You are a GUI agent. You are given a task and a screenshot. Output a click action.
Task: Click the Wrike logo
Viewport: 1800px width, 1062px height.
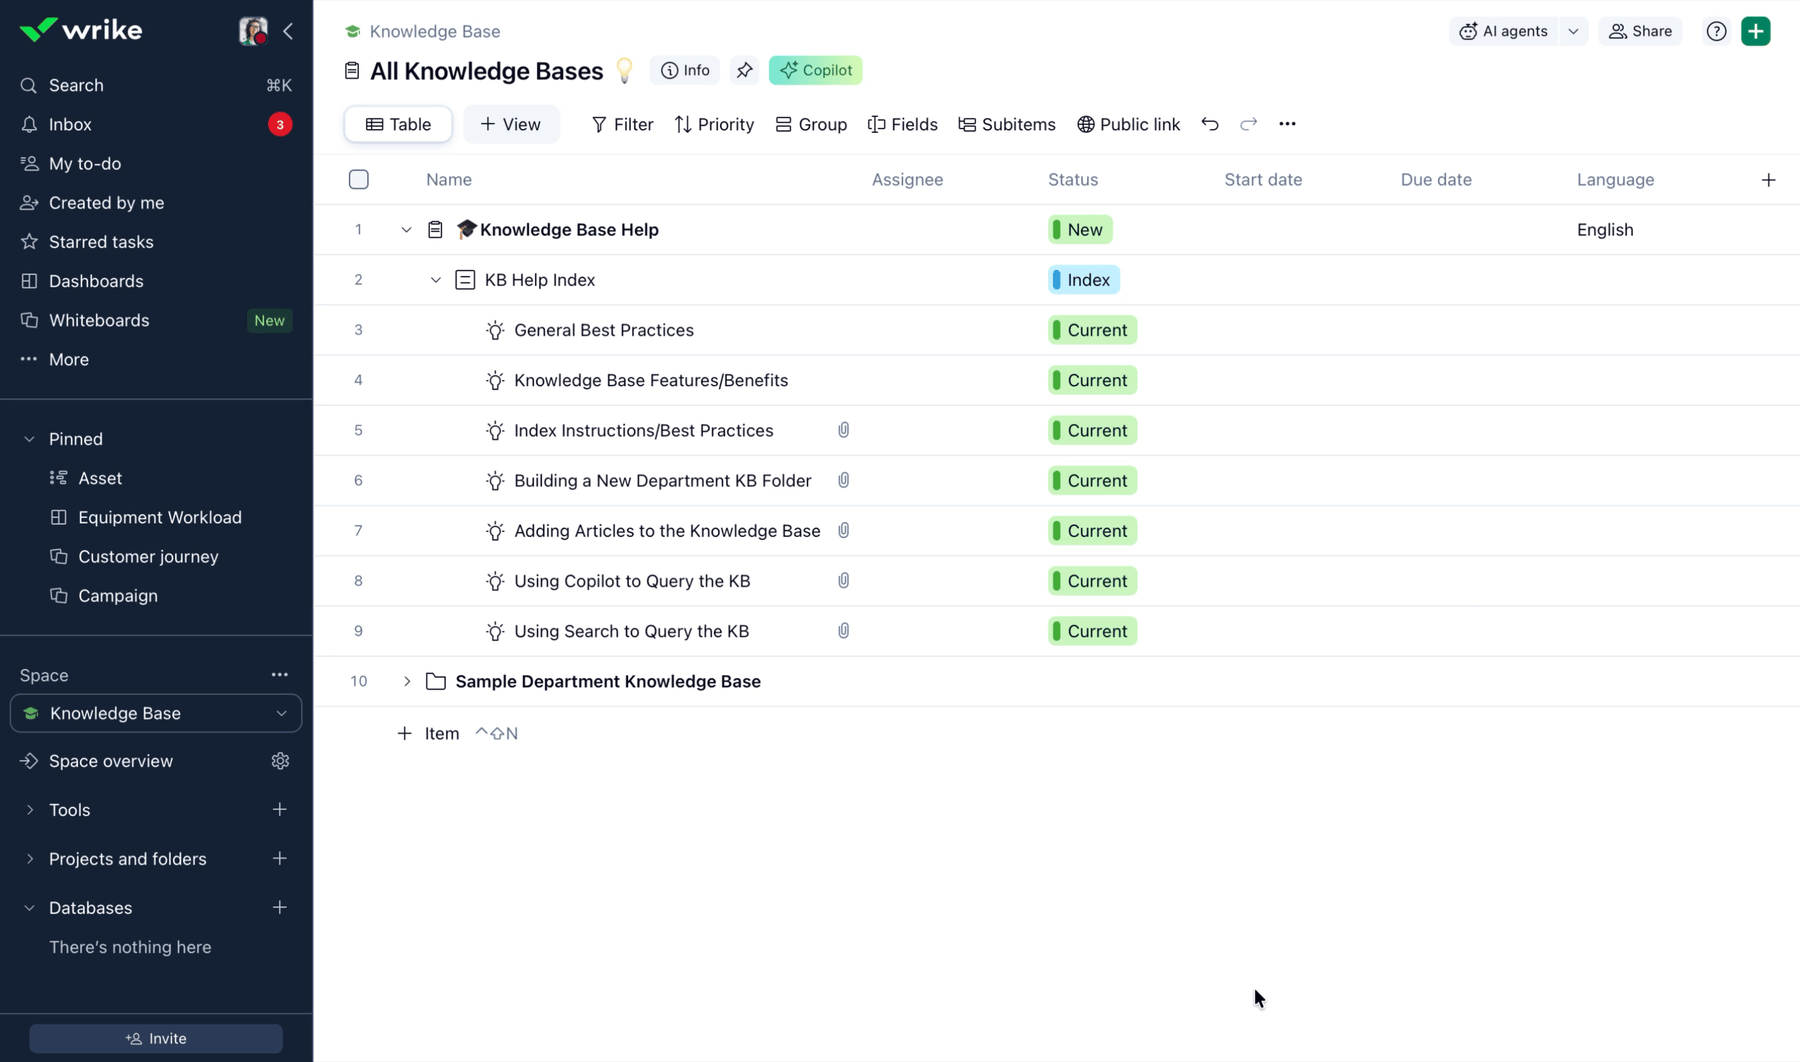pos(81,30)
